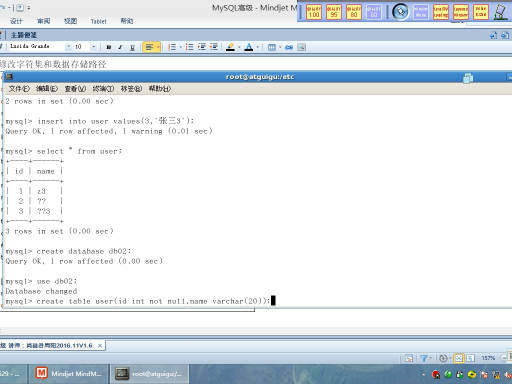The image size is (512, 384).
Task: Click the bulleted list icon
Action: pos(189,47)
